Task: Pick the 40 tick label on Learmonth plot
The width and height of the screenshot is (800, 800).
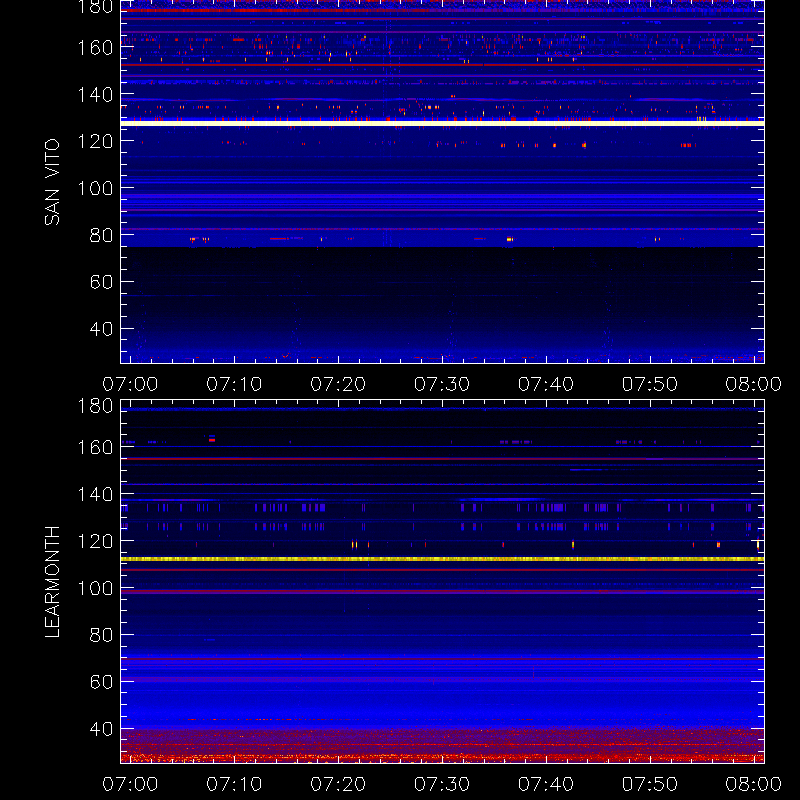Action: pyautogui.click(x=101, y=729)
